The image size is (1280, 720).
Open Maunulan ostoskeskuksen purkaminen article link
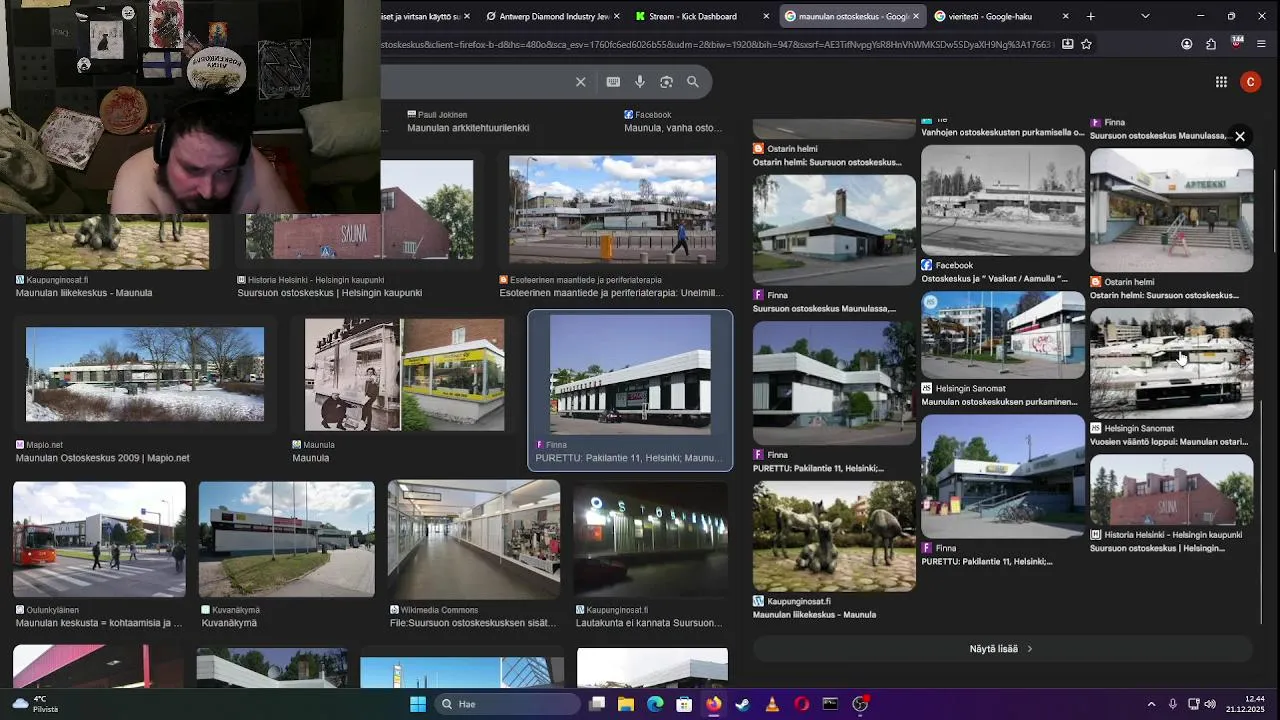pyautogui.click(x=999, y=402)
